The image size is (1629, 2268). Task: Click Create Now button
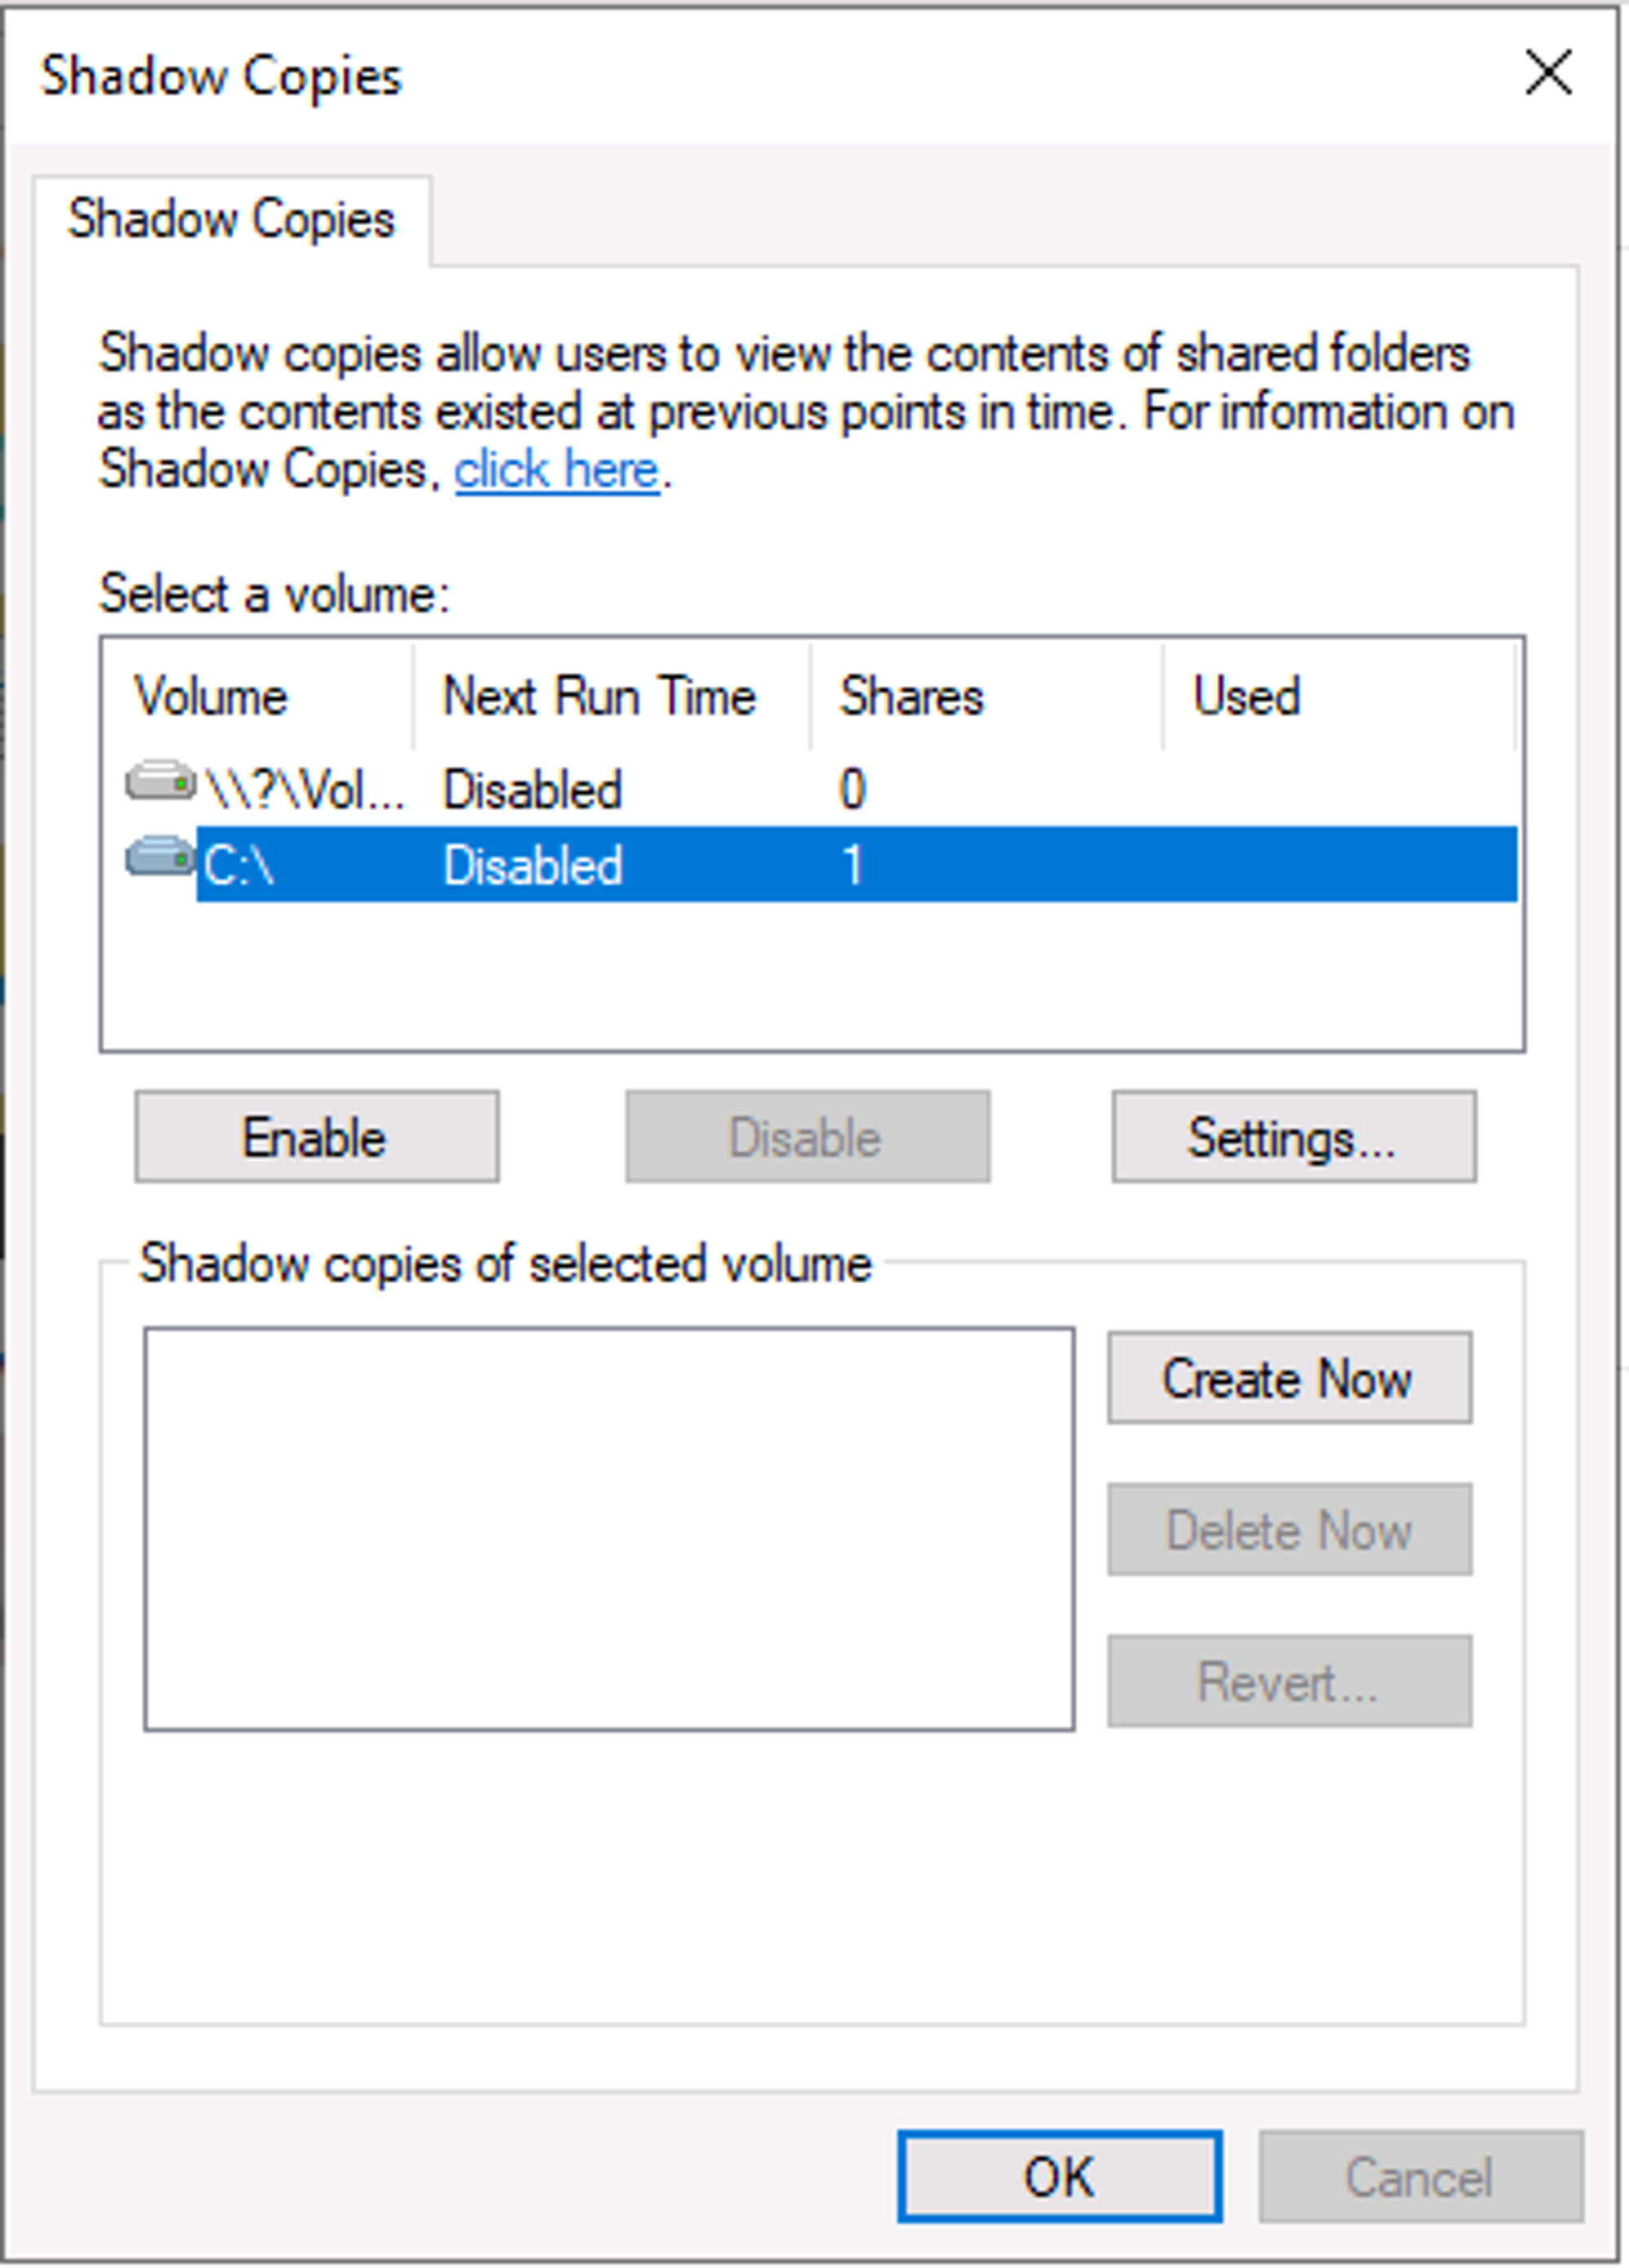[1288, 1378]
